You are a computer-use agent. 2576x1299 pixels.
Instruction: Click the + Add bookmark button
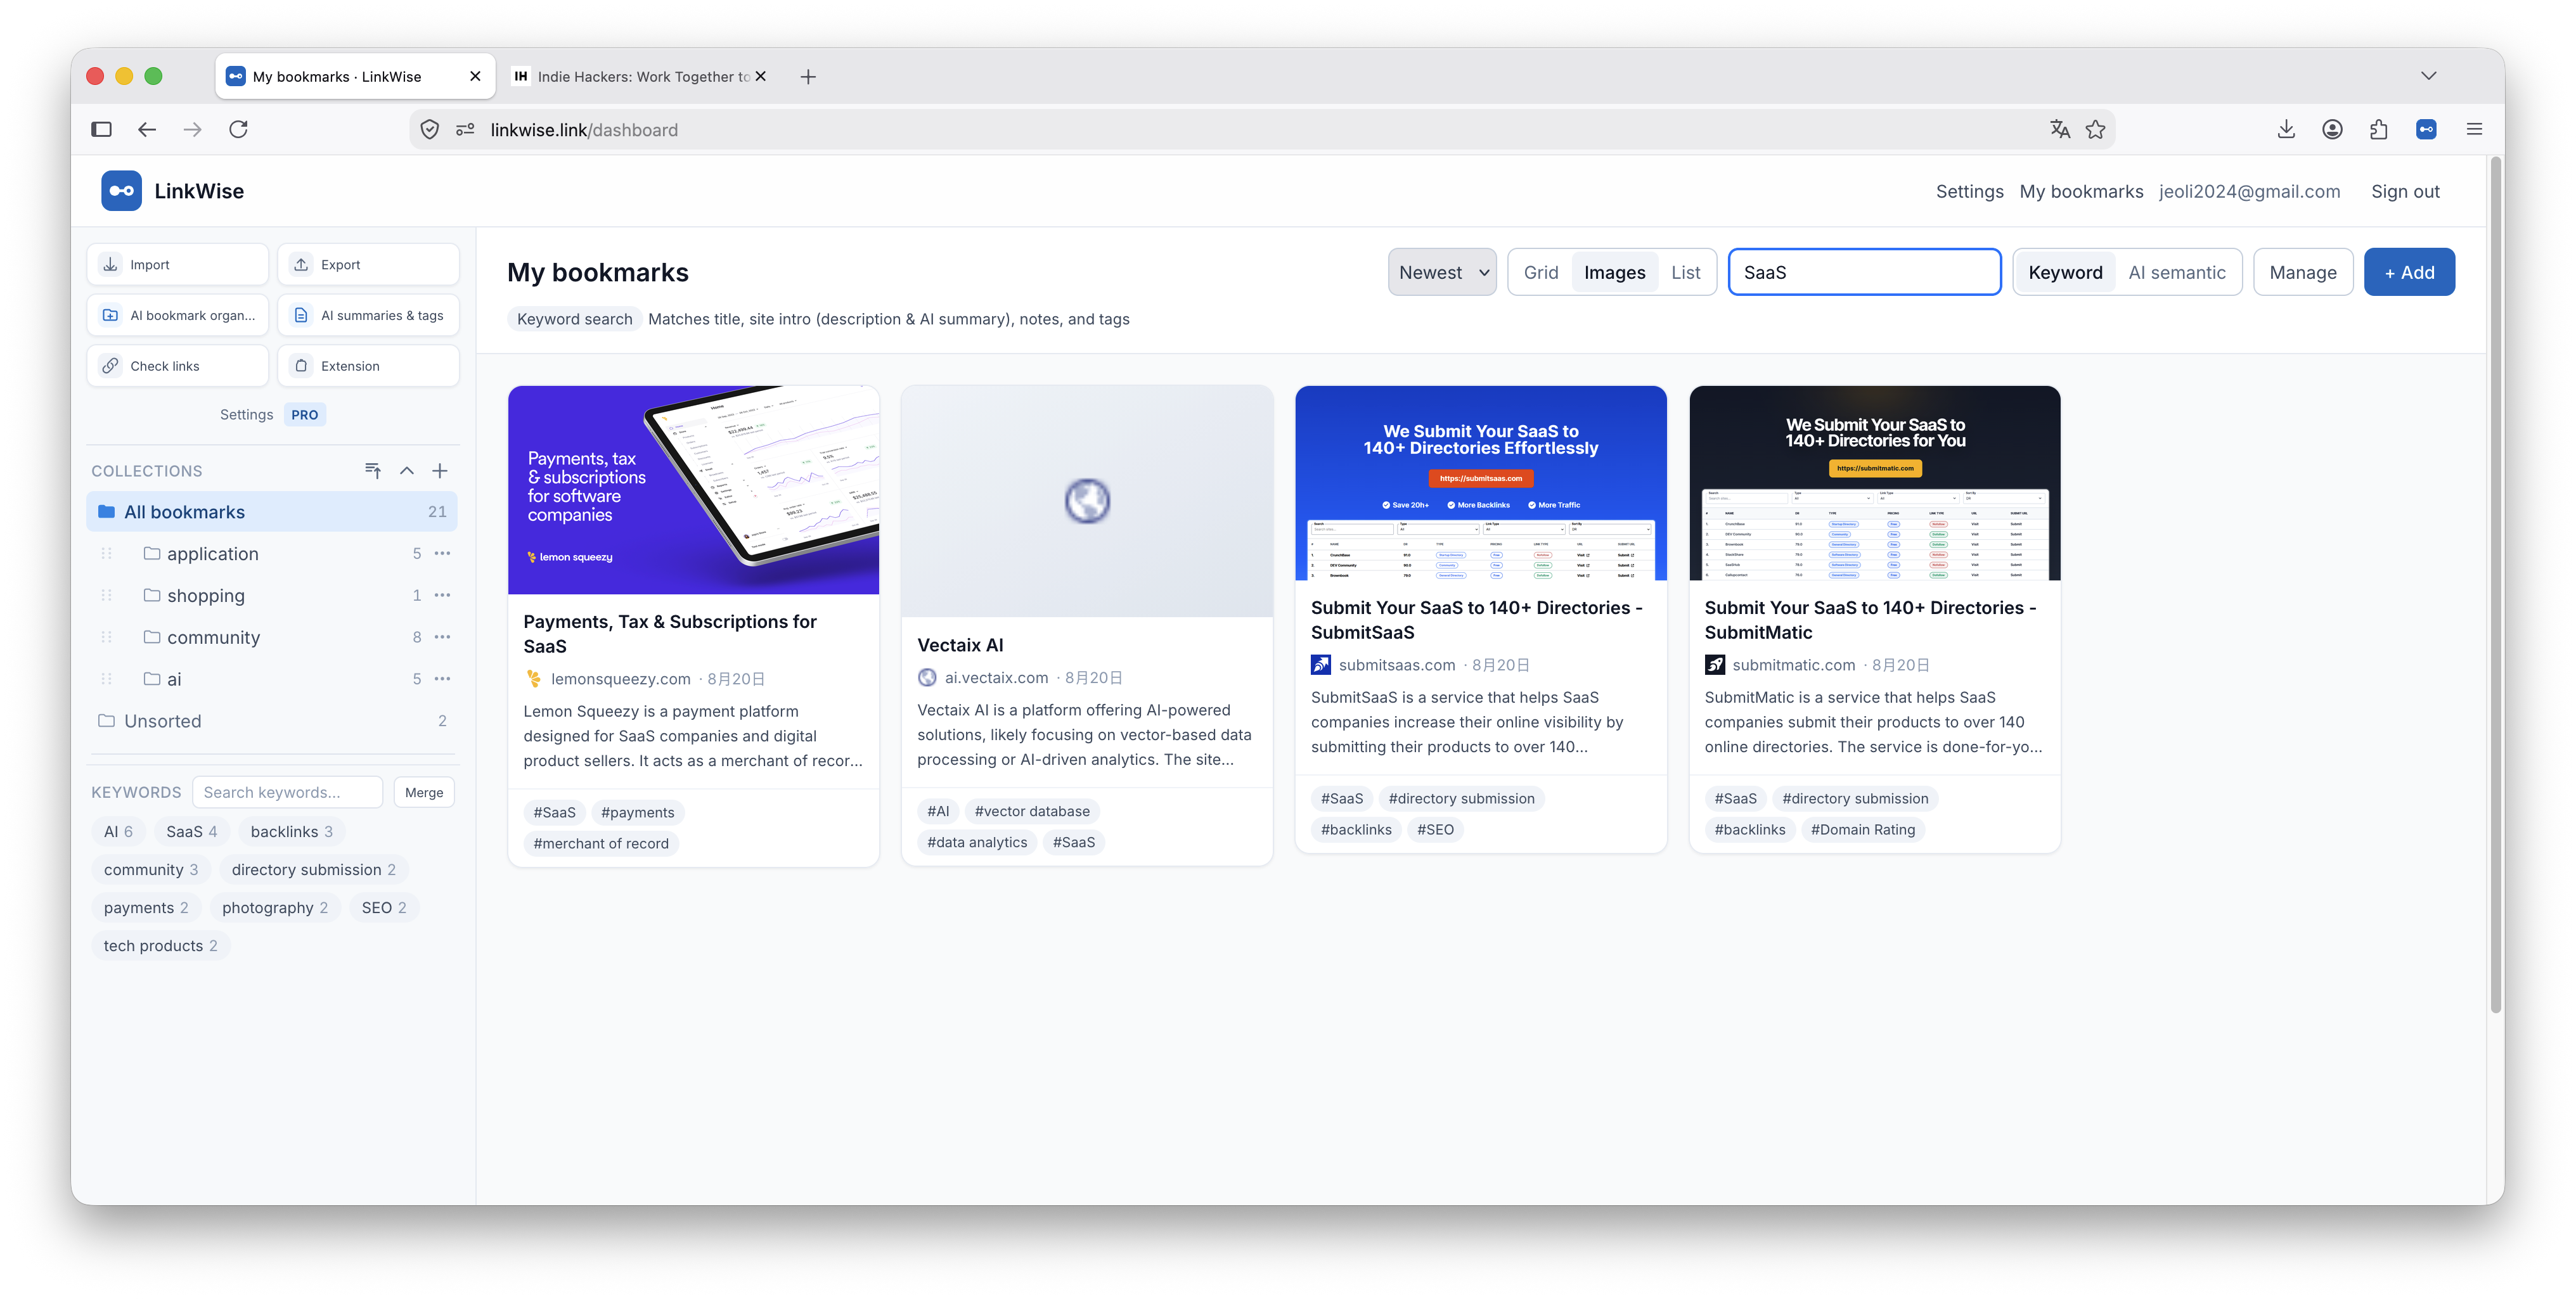[x=2409, y=272]
